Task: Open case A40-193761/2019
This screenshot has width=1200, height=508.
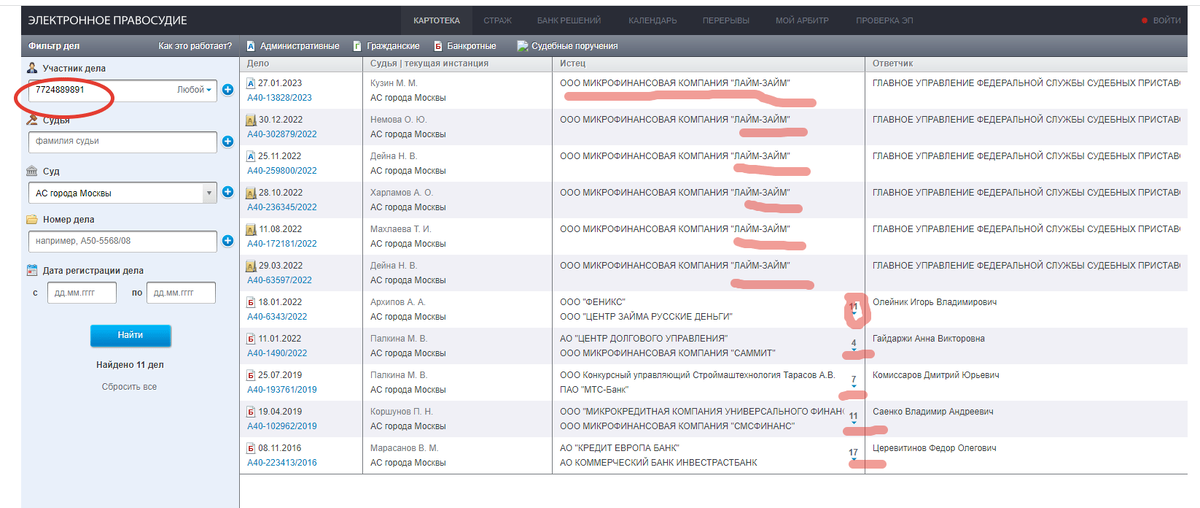Action: [282, 390]
